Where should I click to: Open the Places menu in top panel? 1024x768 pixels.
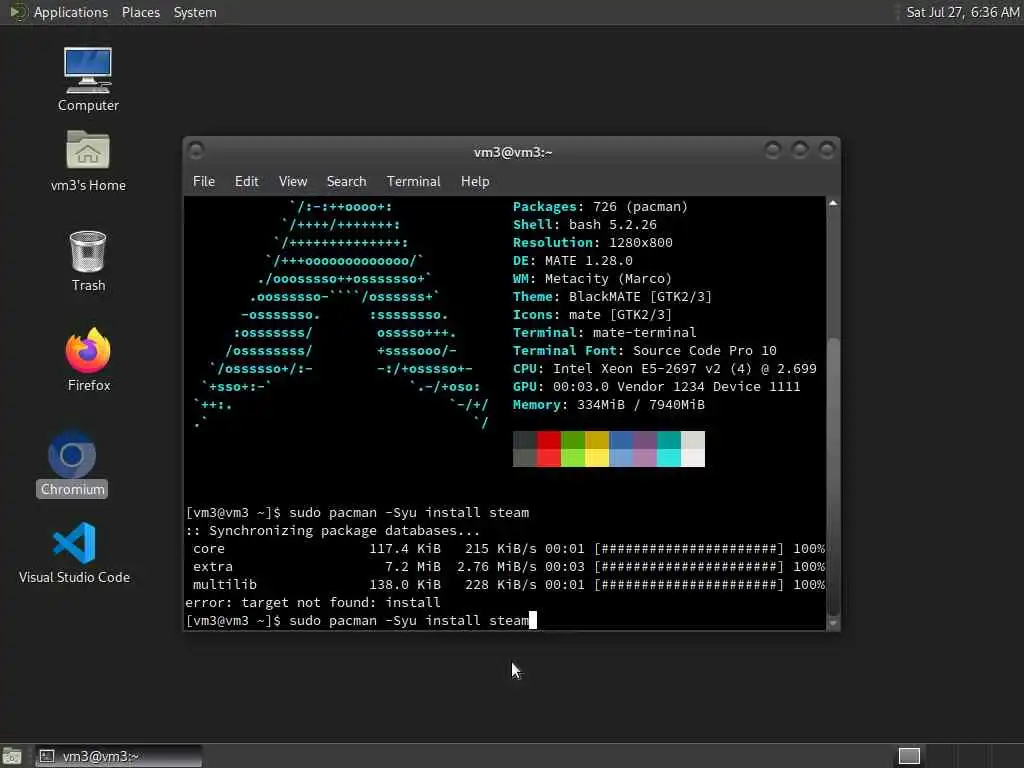140,12
